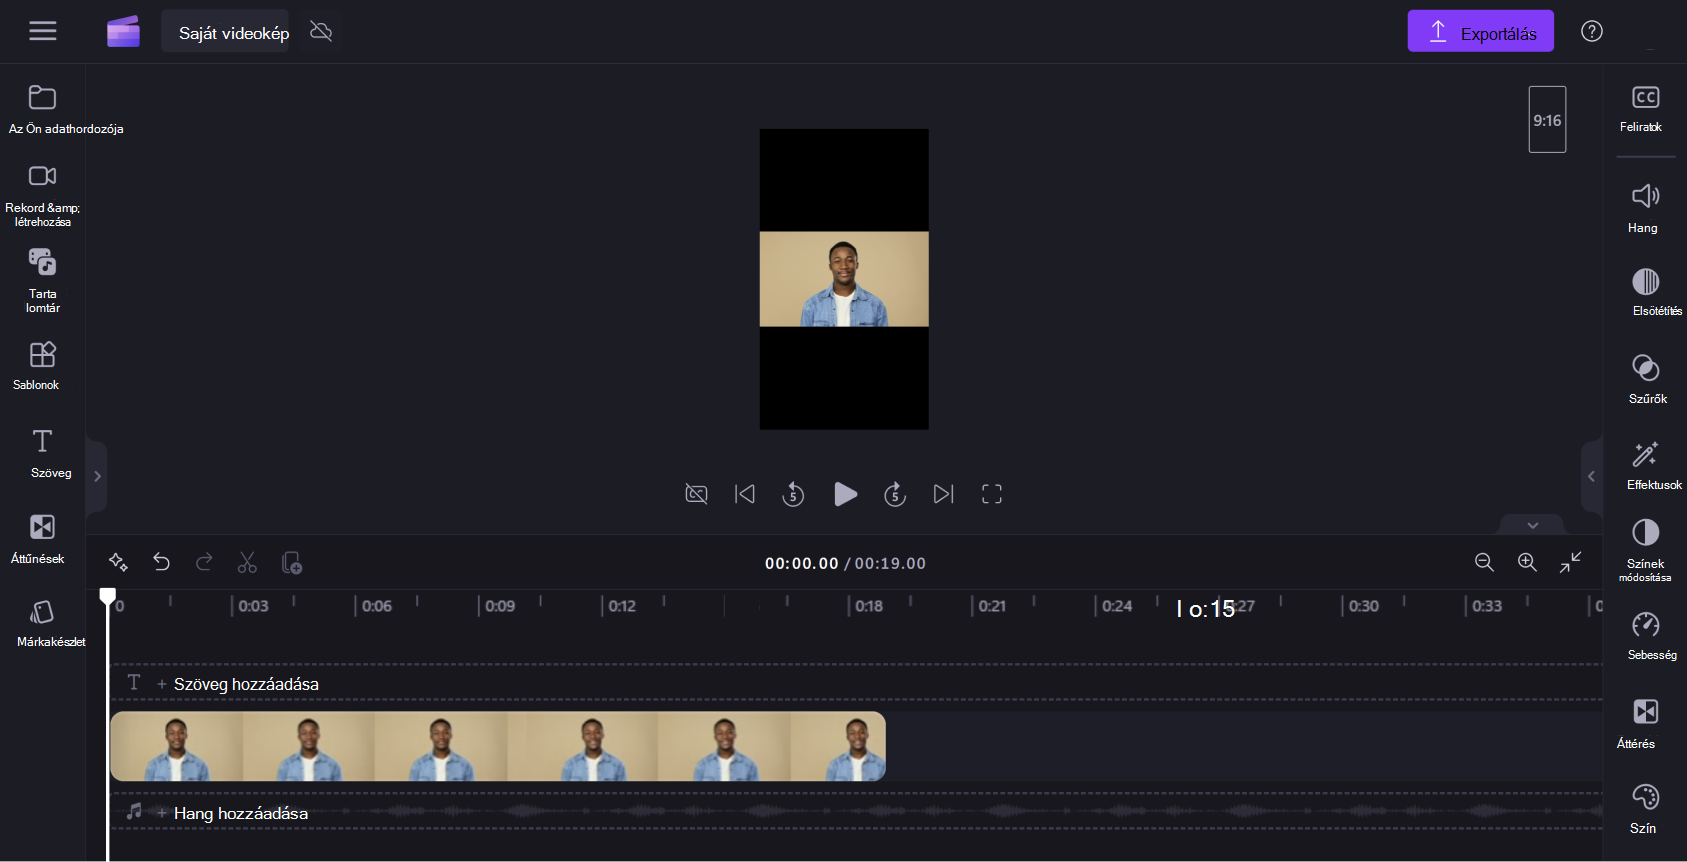Fit timeline to screen
This screenshot has width=1687, height=862.
point(1571,562)
